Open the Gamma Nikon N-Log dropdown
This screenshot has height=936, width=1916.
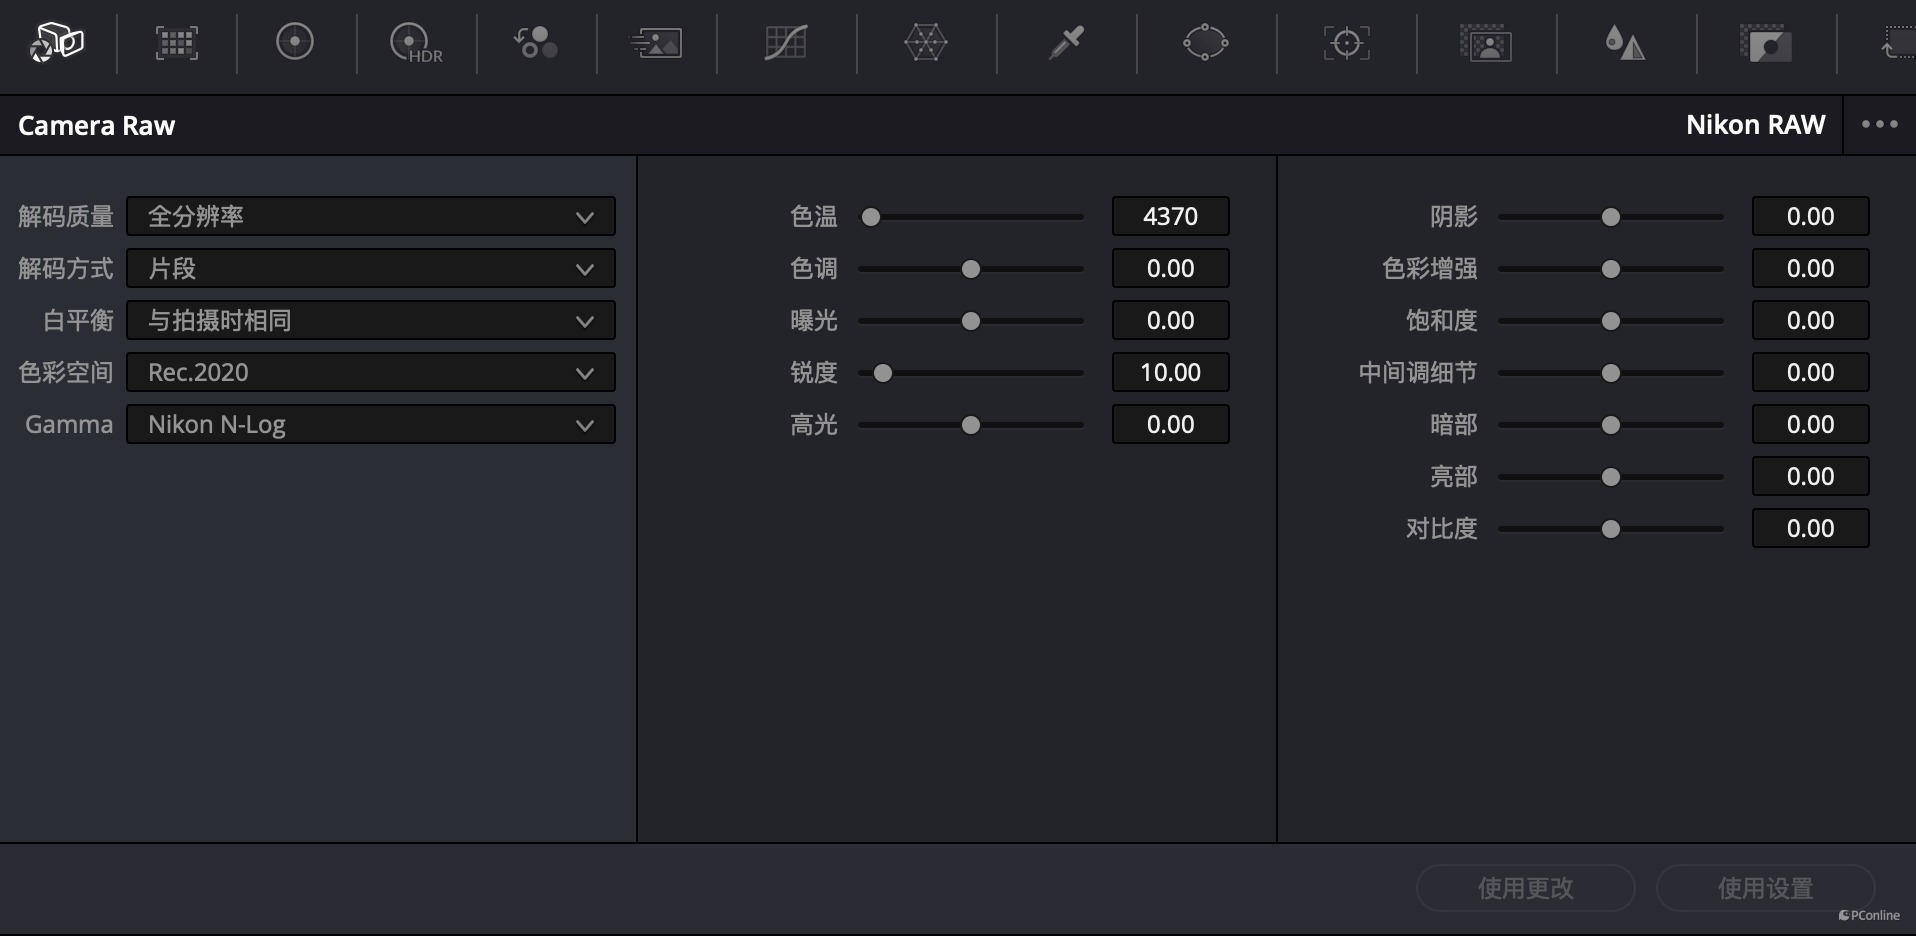[370, 424]
